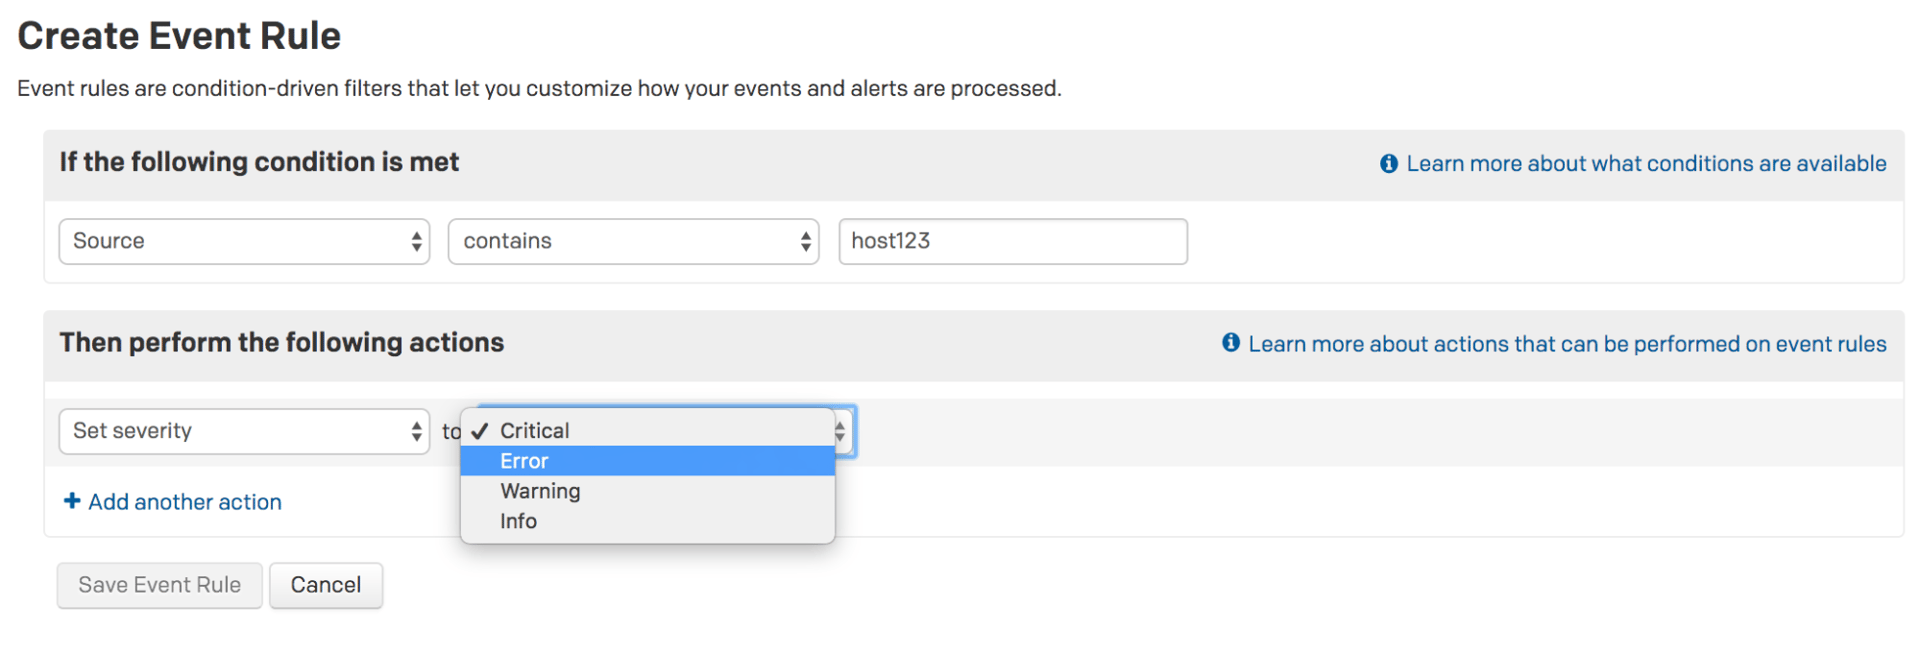Click the plus icon before Add another action
Viewport: 1920px width, 655px height.
(72, 501)
